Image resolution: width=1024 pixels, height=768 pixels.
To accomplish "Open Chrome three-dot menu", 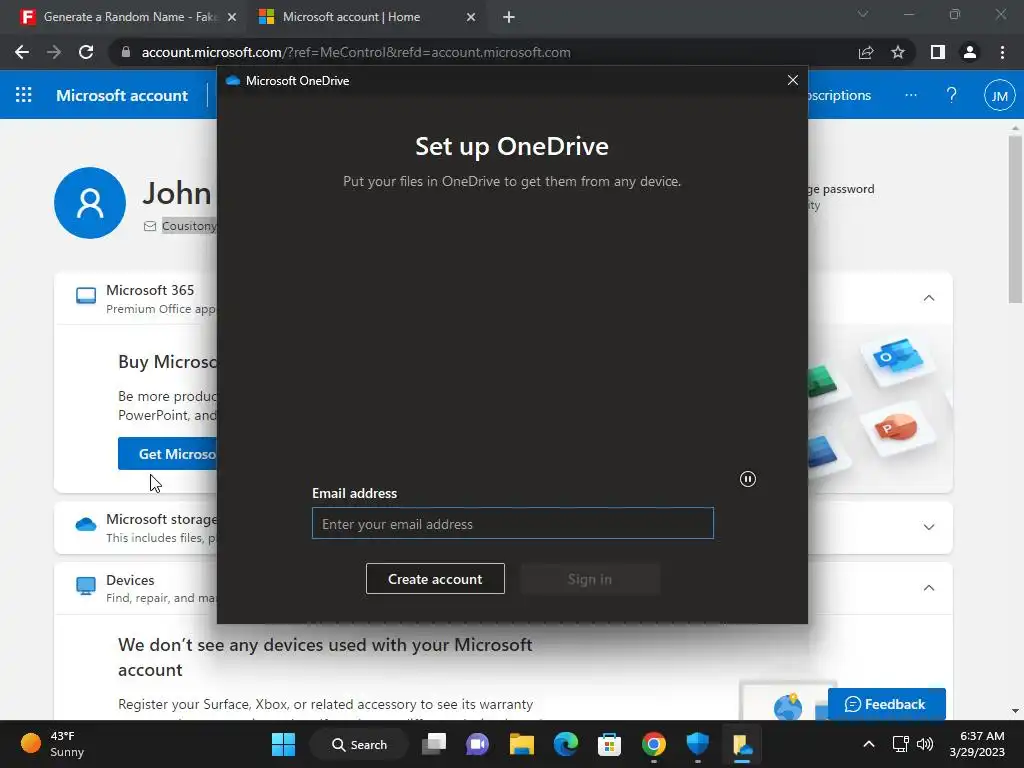I will point(1002,52).
